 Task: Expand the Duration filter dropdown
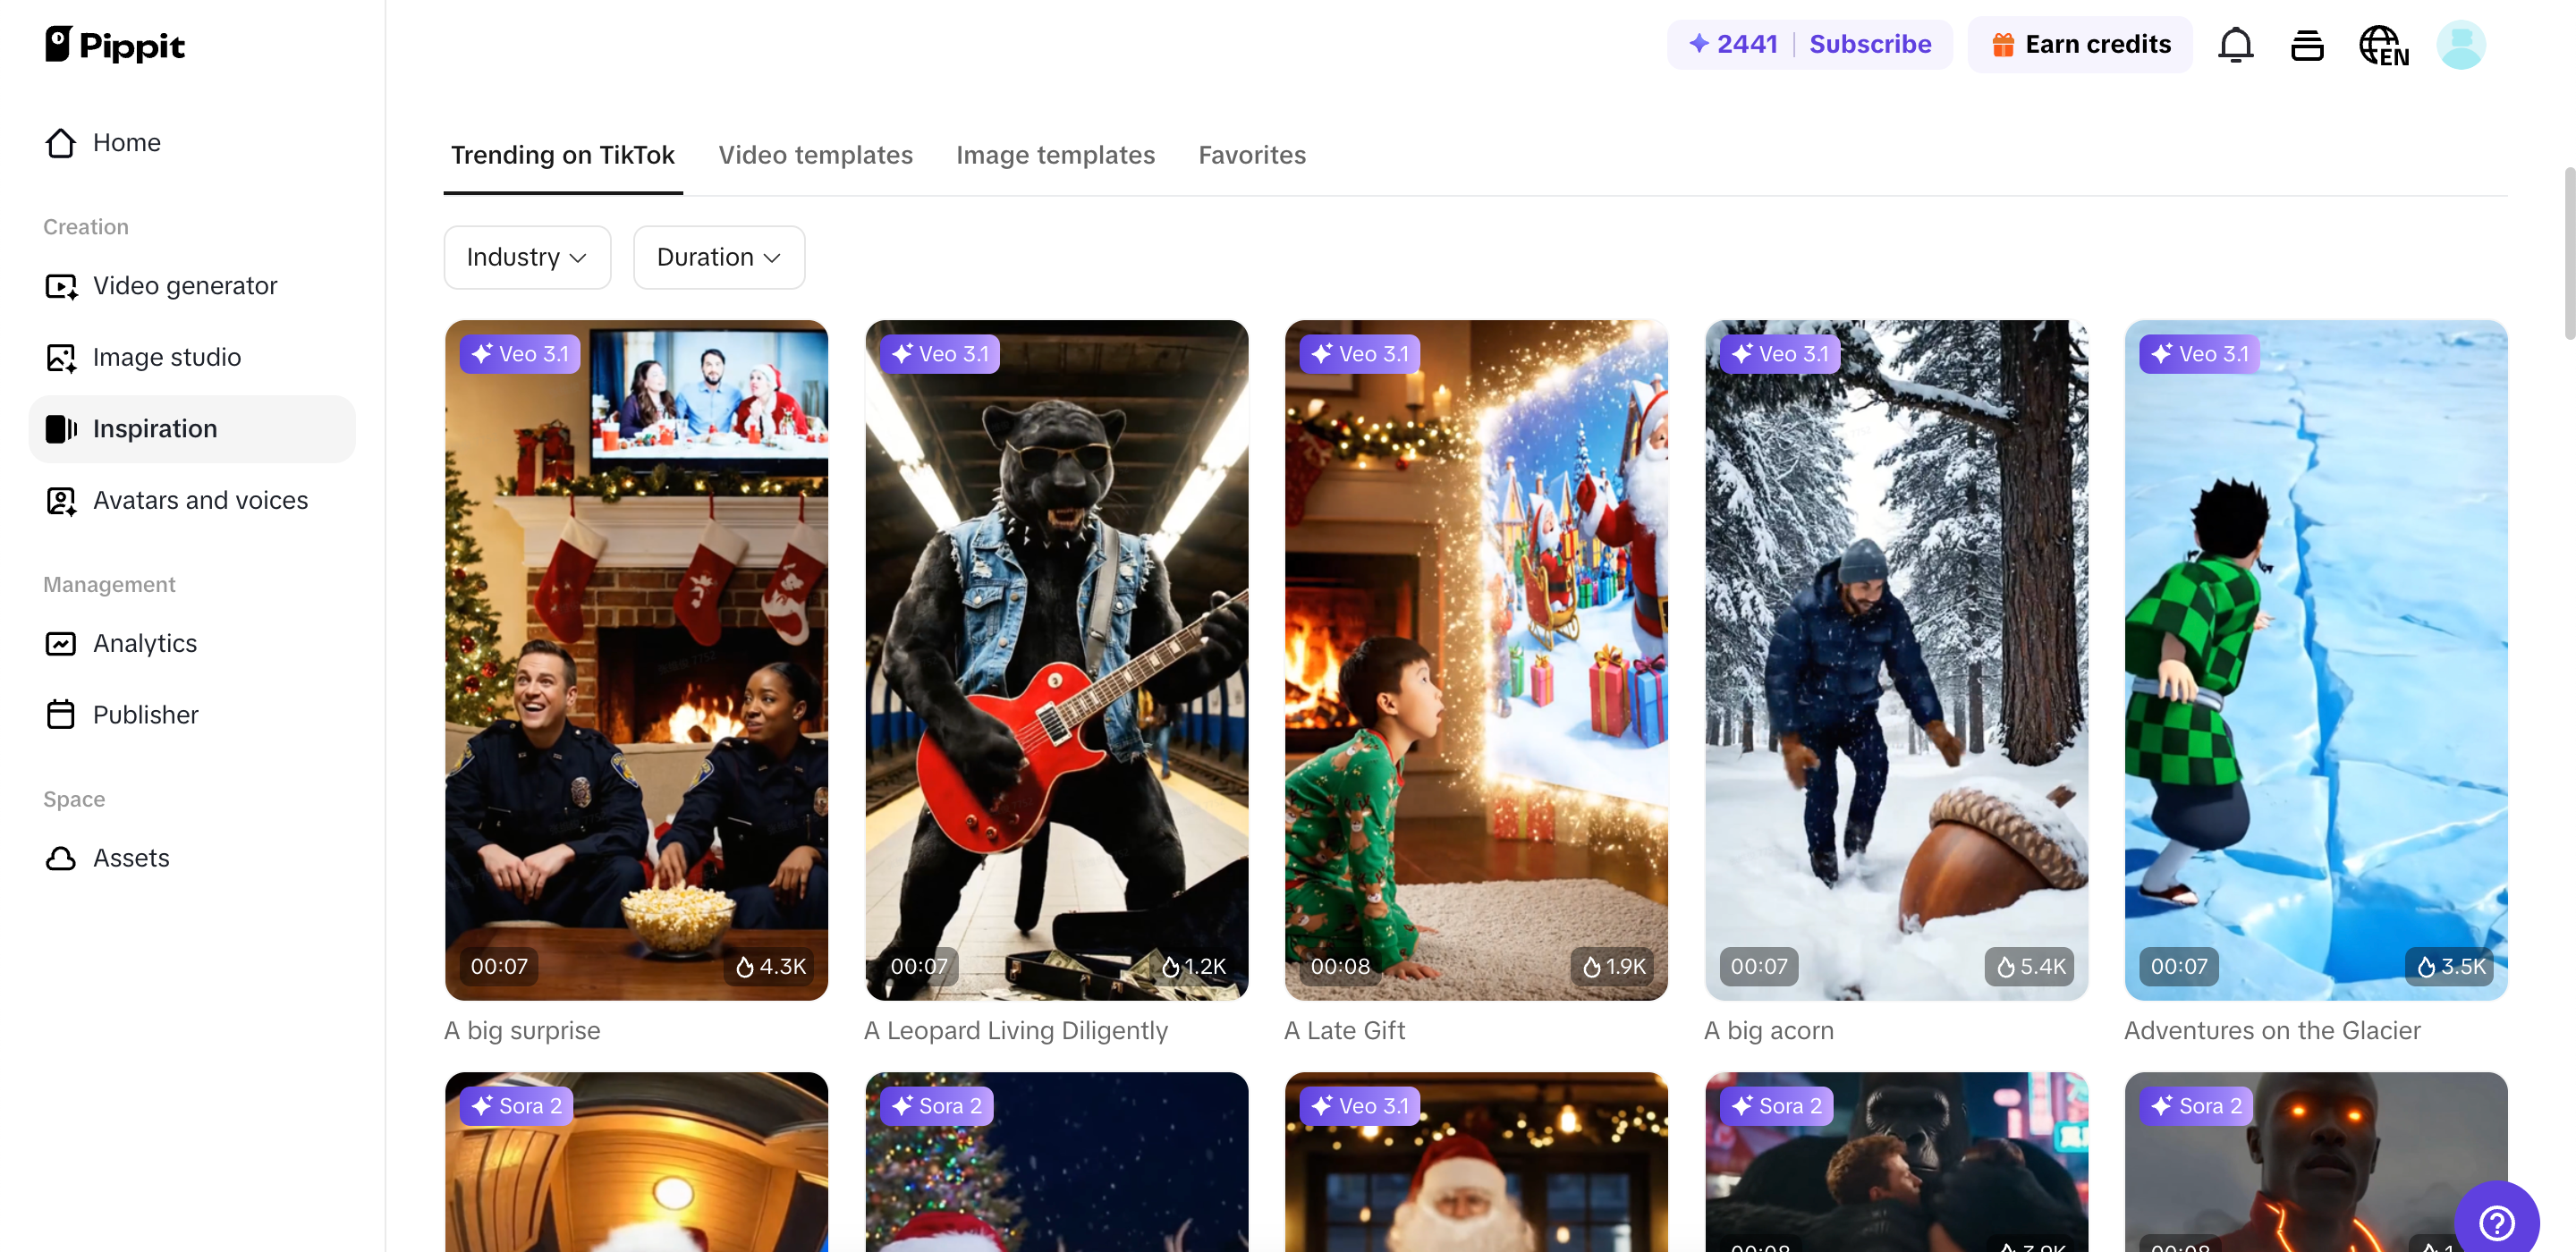point(718,258)
